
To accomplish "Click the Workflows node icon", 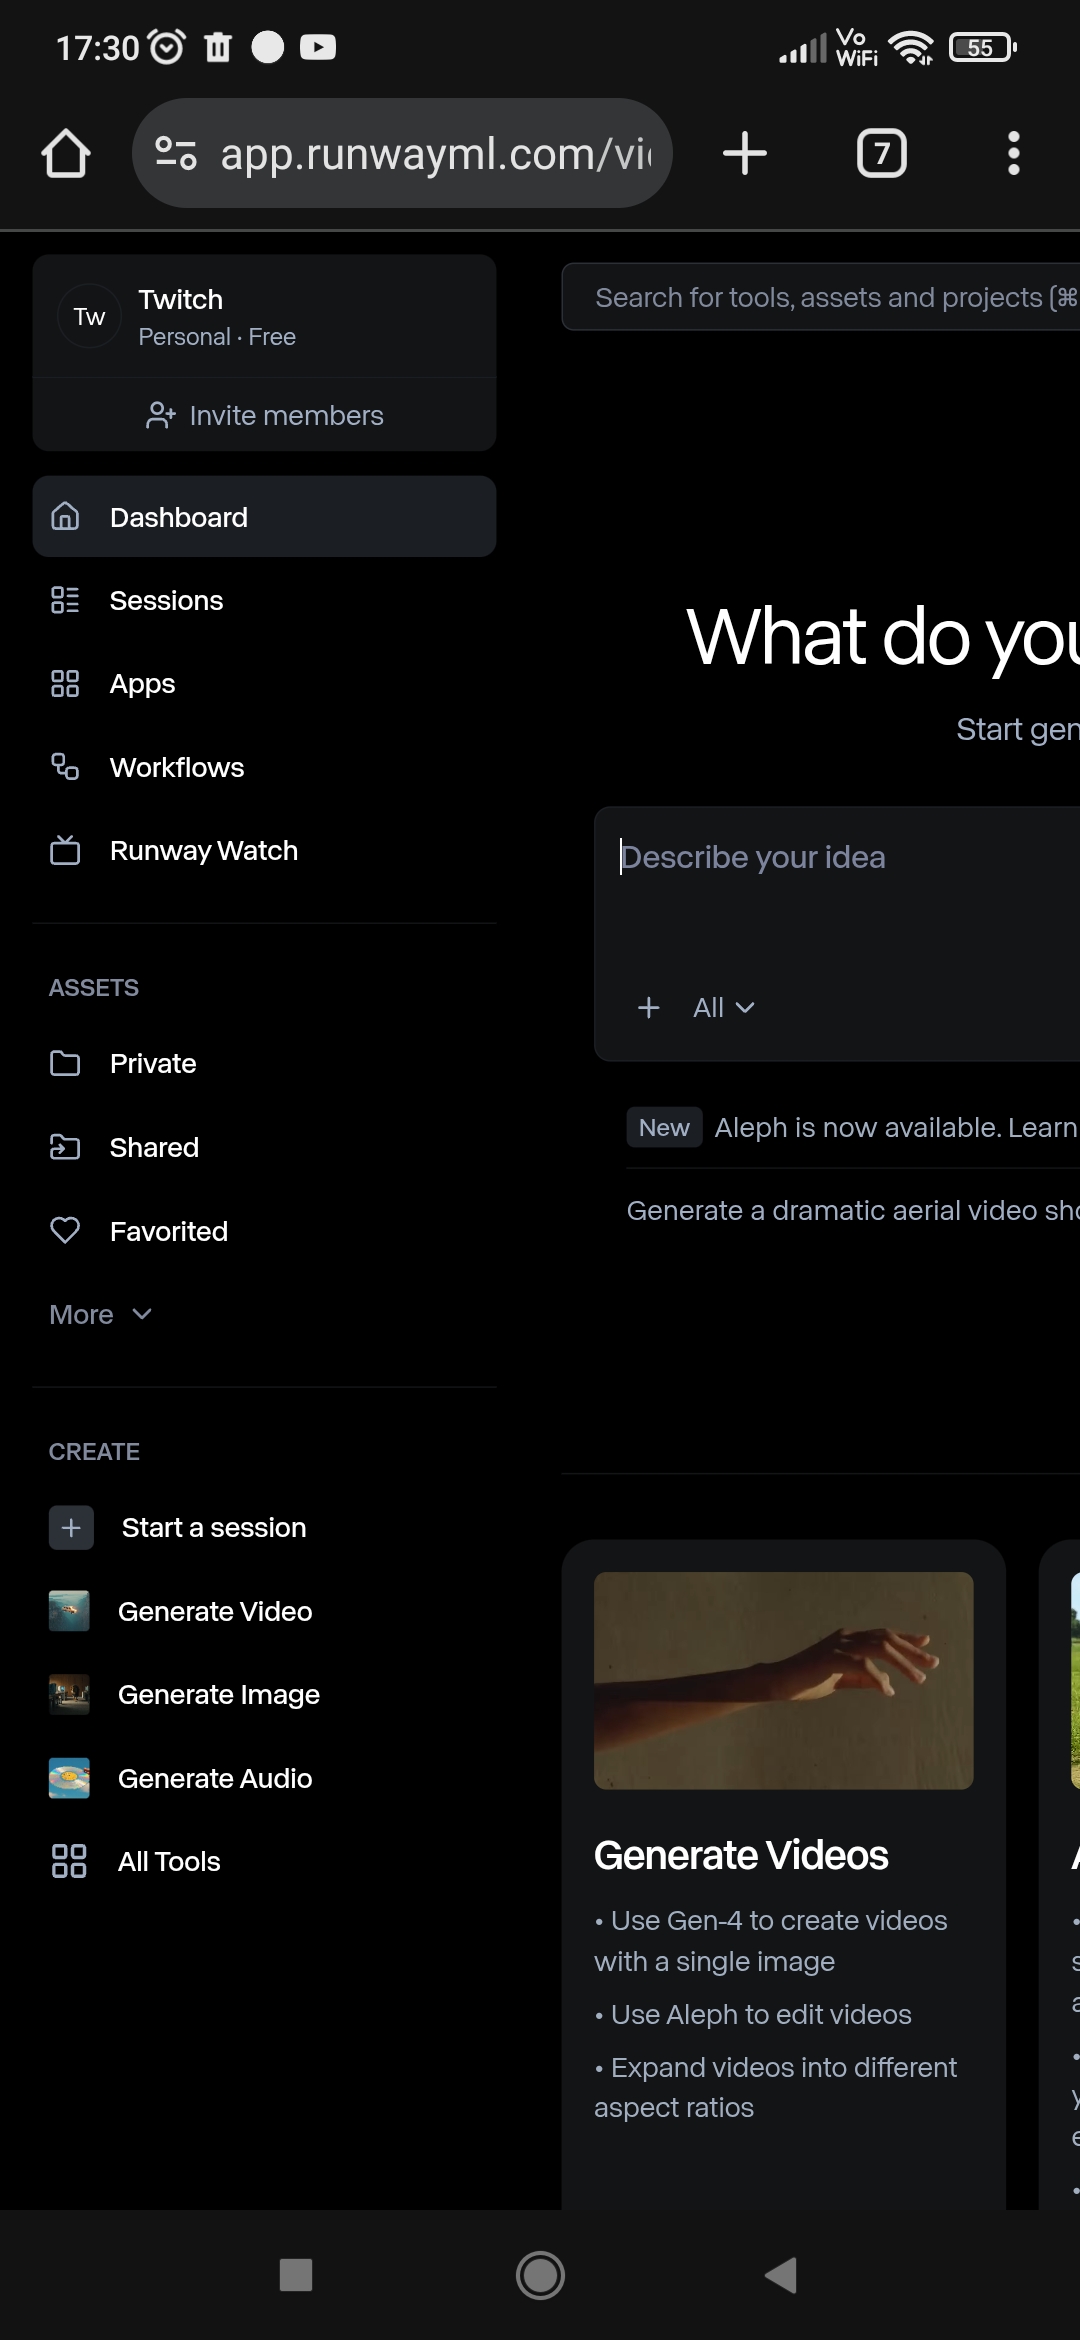I will tap(65, 767).
